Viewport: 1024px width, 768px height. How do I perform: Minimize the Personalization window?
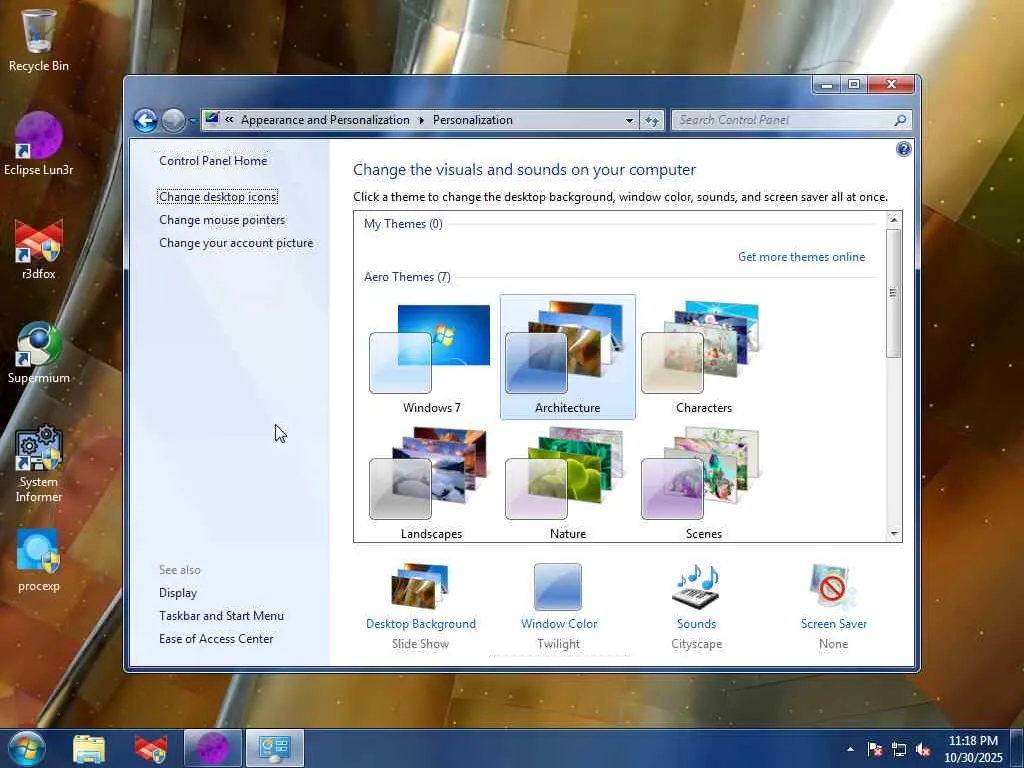[827, 85]
